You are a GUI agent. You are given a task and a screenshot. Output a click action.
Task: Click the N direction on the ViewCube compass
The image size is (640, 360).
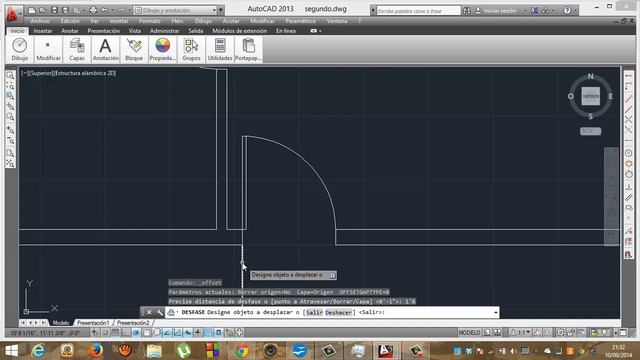click(591, 76)
